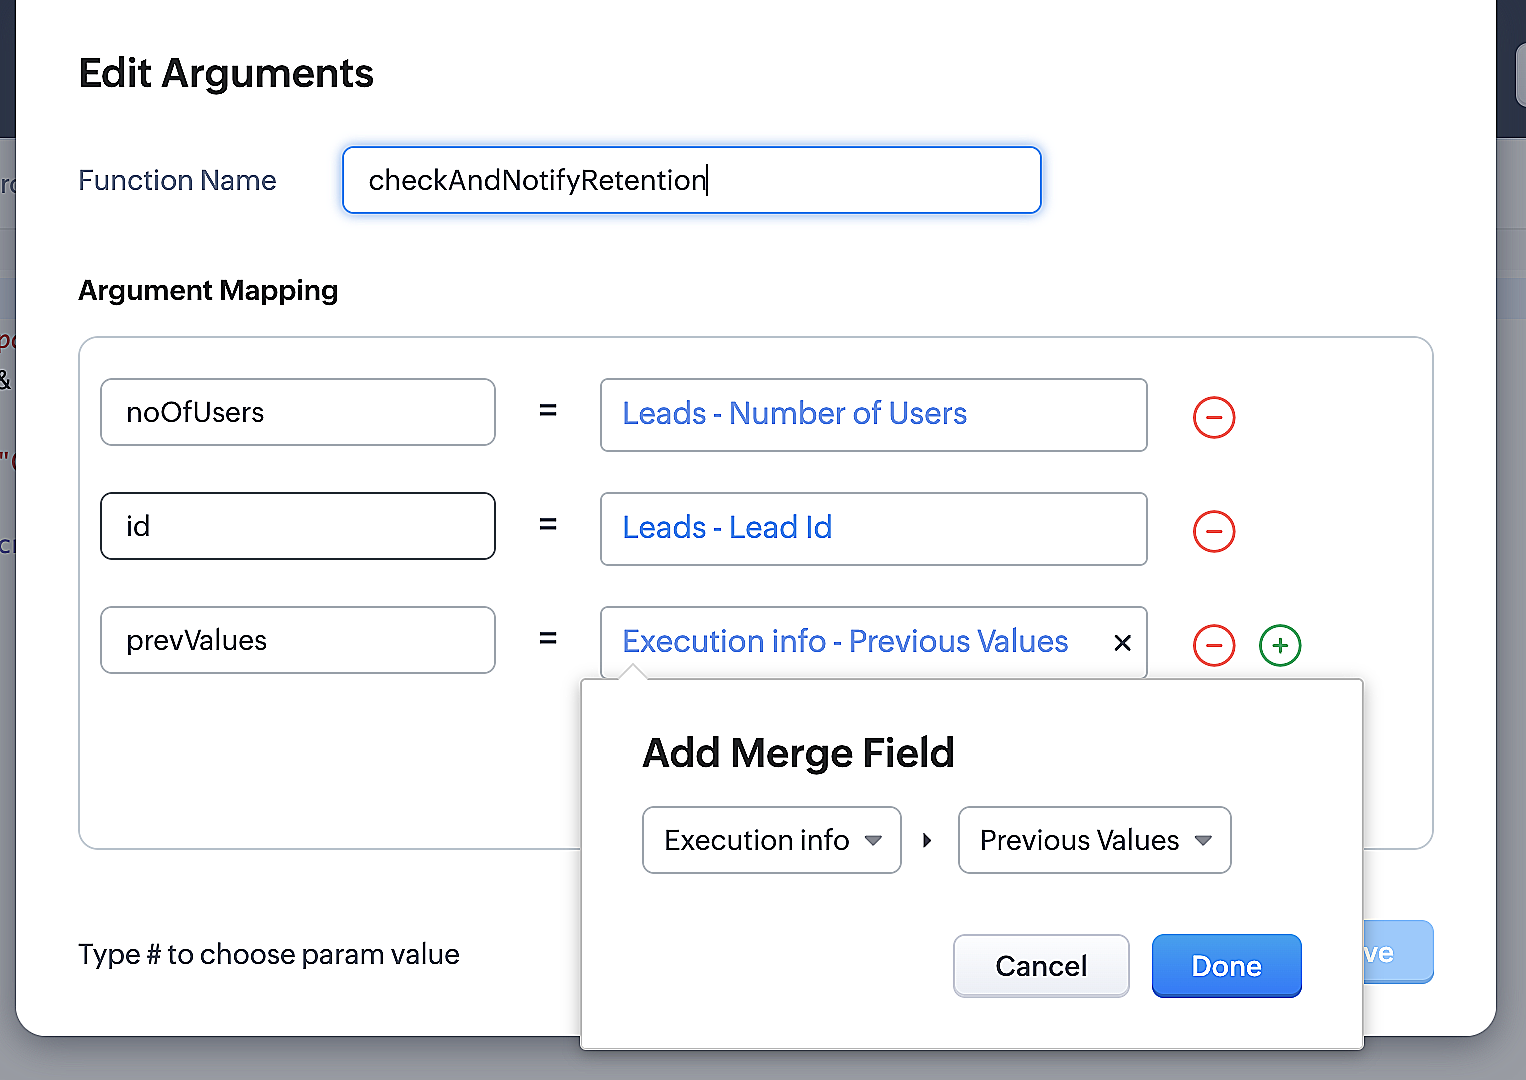Viewport: 1526px width, 1080px height.
Task: Click the Execution info - Previous Values text
Action: tap(845, 642)
